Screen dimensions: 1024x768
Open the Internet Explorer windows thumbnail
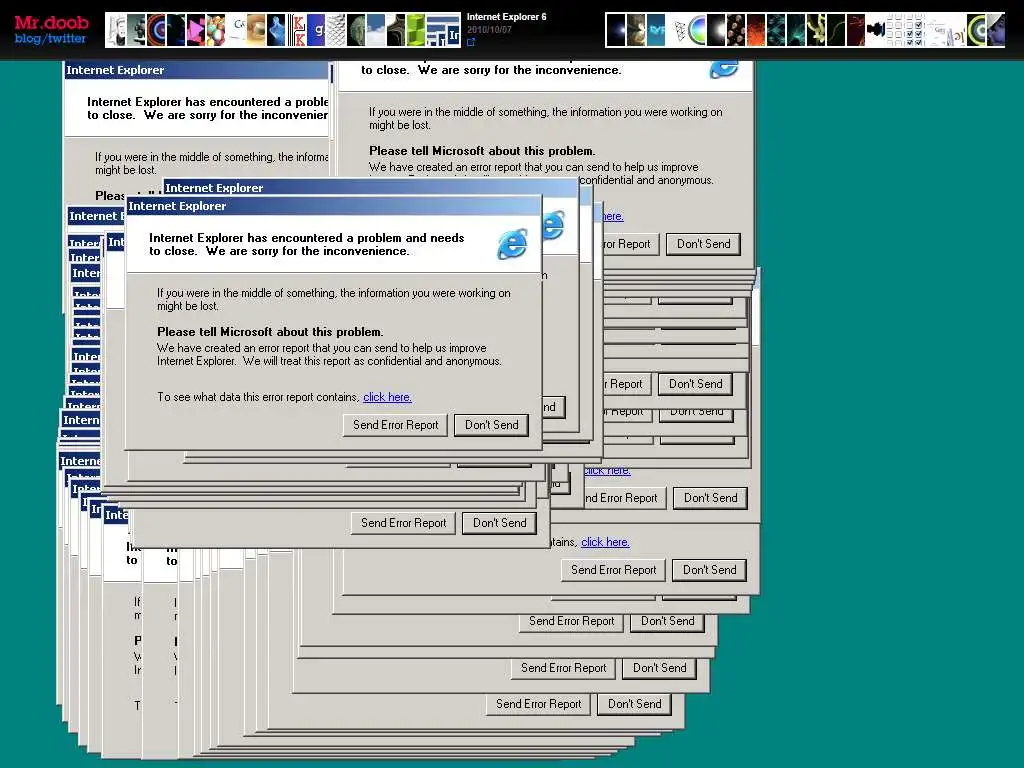click(444, 30)
